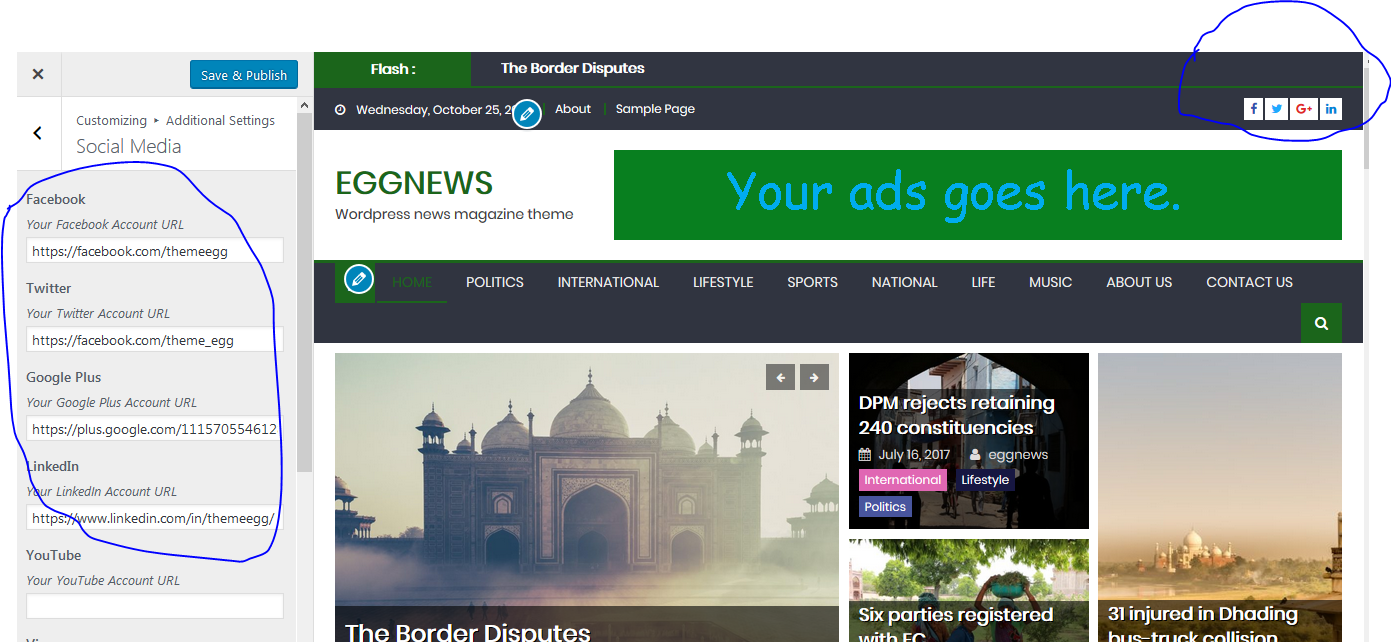Open the Sample Page link

tap(655, 109)
